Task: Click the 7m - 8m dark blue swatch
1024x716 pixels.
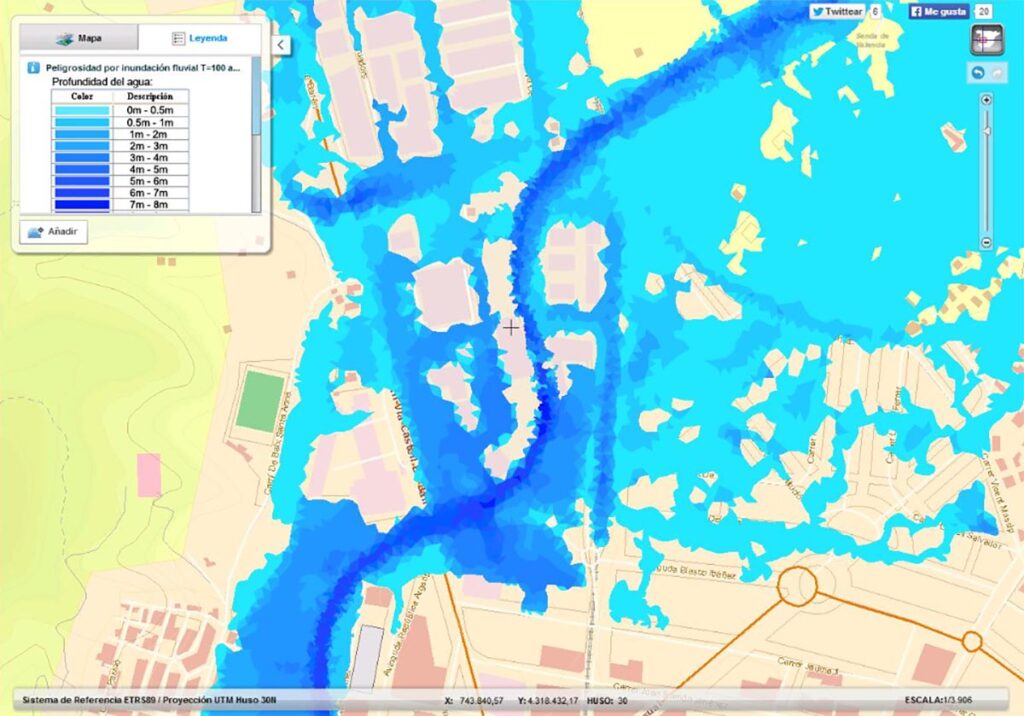Action: pyautogui.click(x=82, y=204)
